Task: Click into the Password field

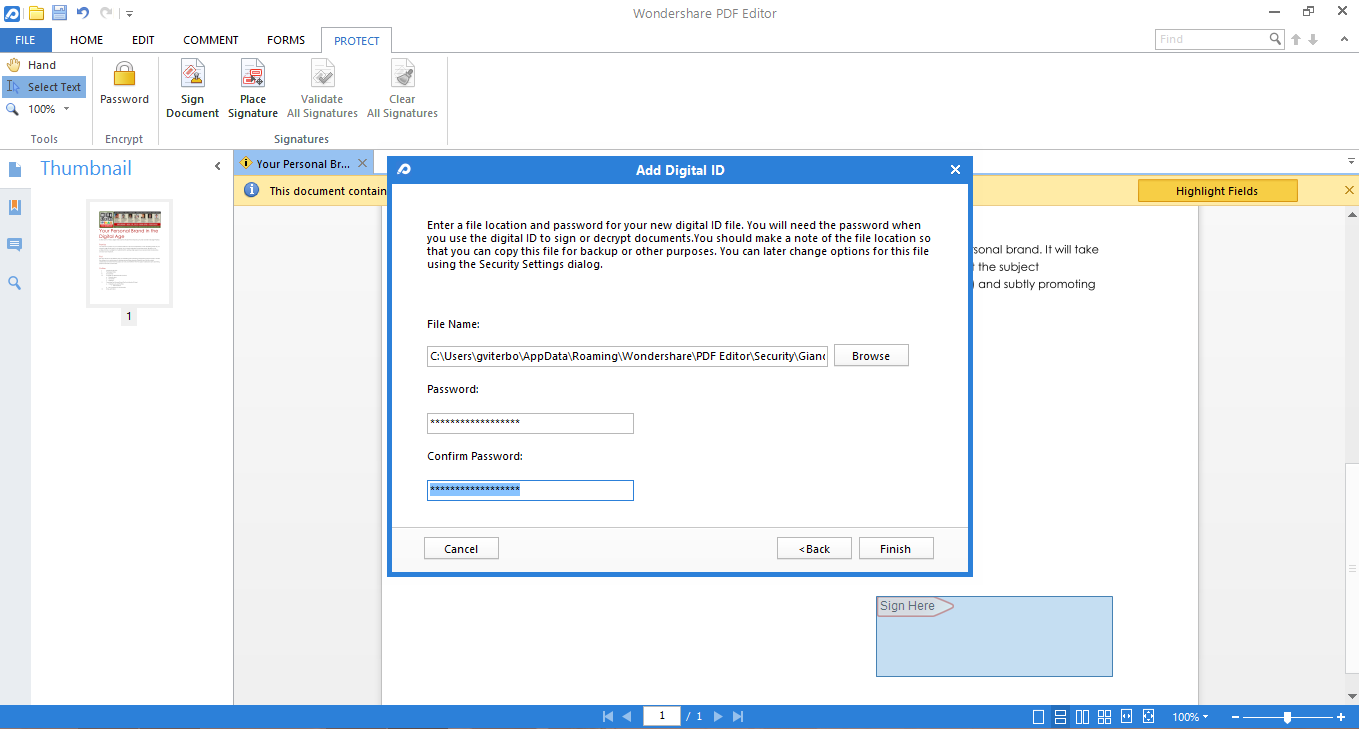Action: [530, 423]
